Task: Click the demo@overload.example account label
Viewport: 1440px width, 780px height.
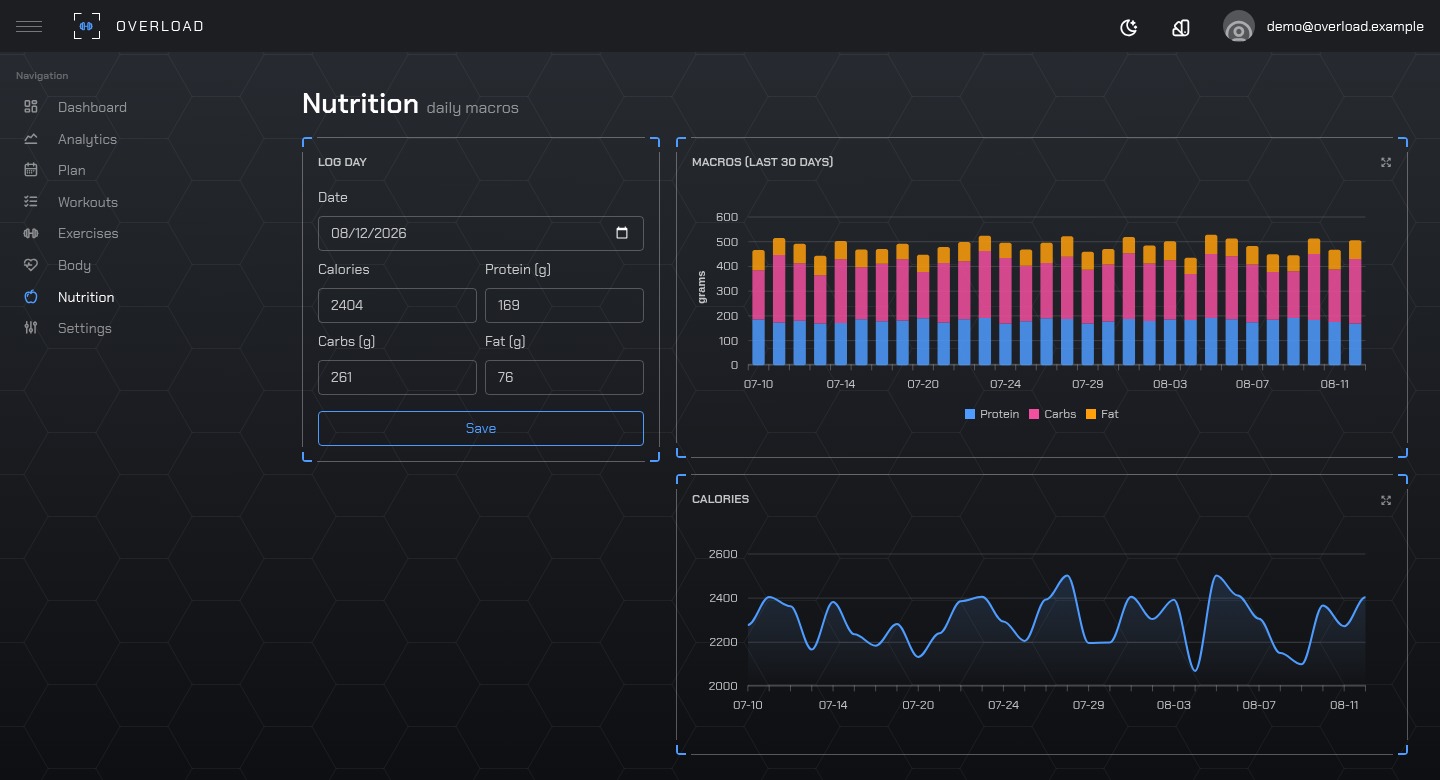Action: coord(1345,27)
